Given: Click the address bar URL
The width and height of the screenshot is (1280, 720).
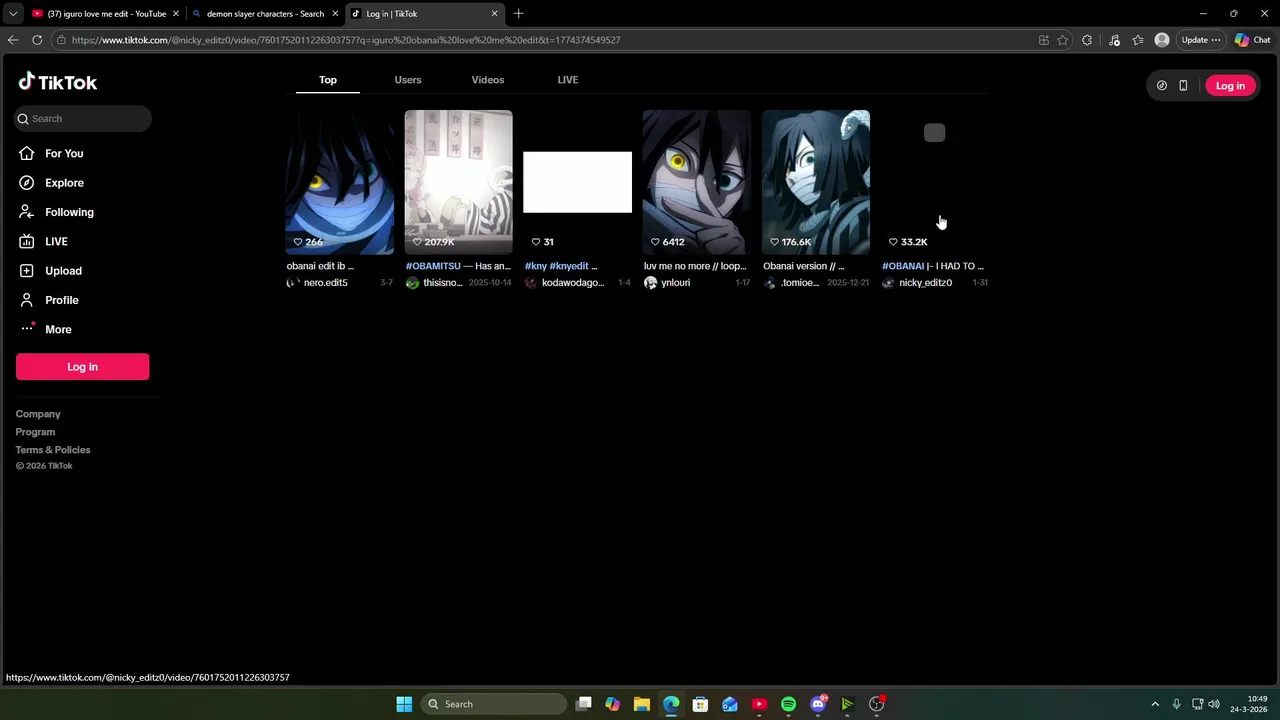Looking at the screenshot, I should click(346, 40).
